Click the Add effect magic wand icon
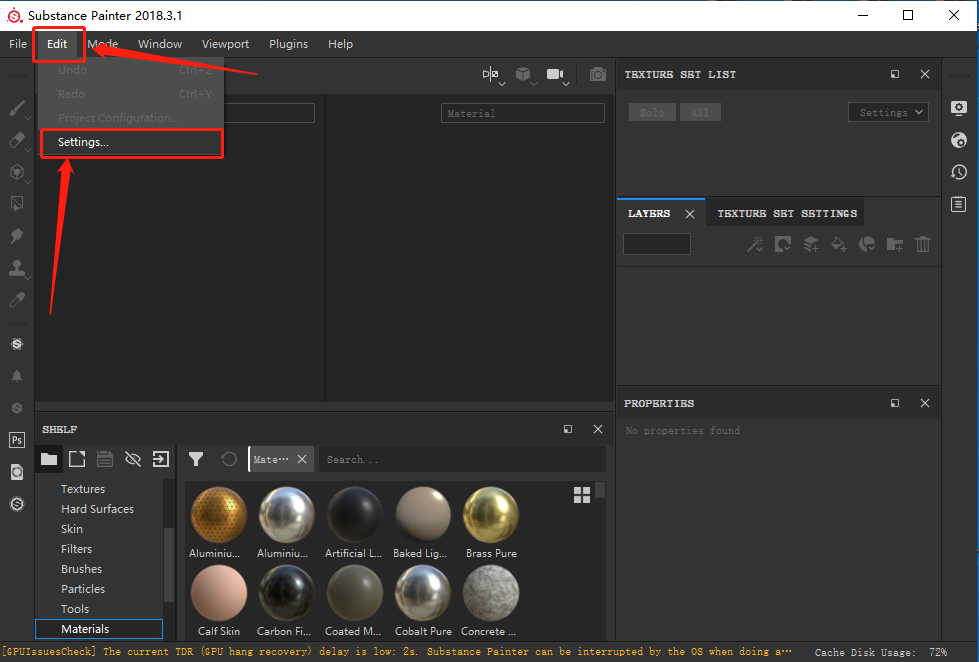Screen dimensions: 979x662 click(x=755, y=244)
